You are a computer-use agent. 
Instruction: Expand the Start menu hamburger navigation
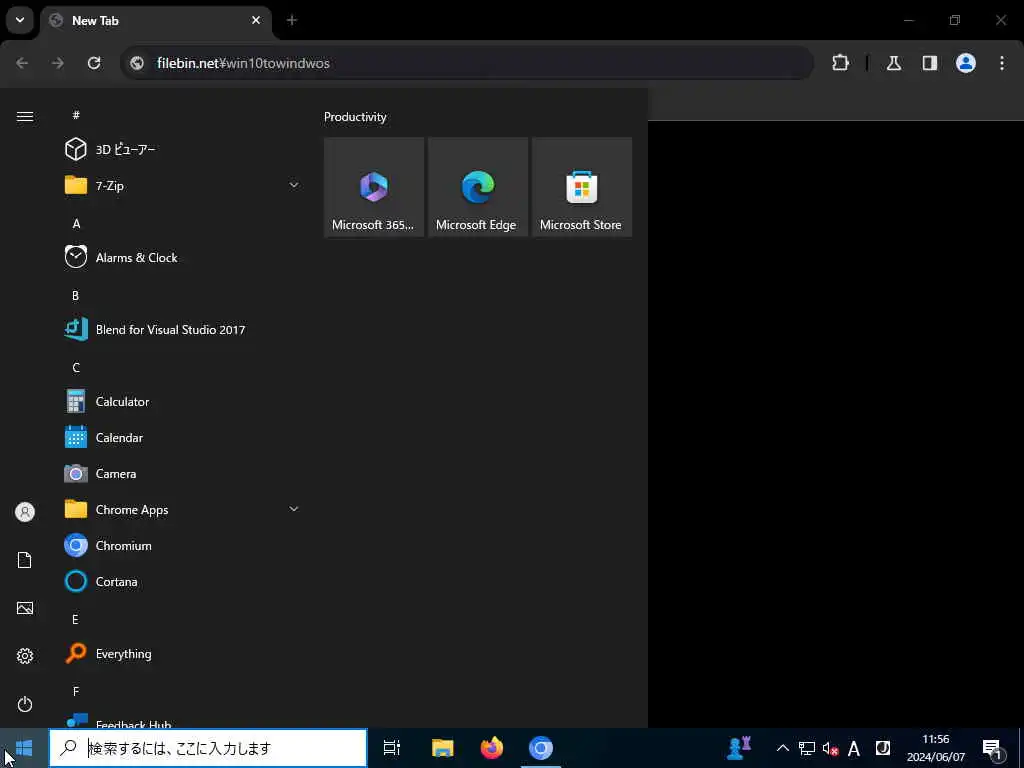coord(25,116)
